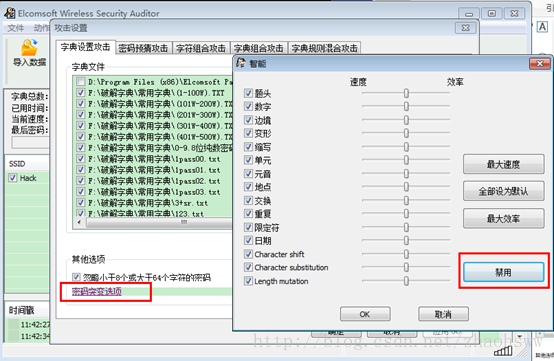Viewport: 554px width, 361px height.
Task: Confirm with the OK button
Action: pyautogui.click(x=365, y=314)
